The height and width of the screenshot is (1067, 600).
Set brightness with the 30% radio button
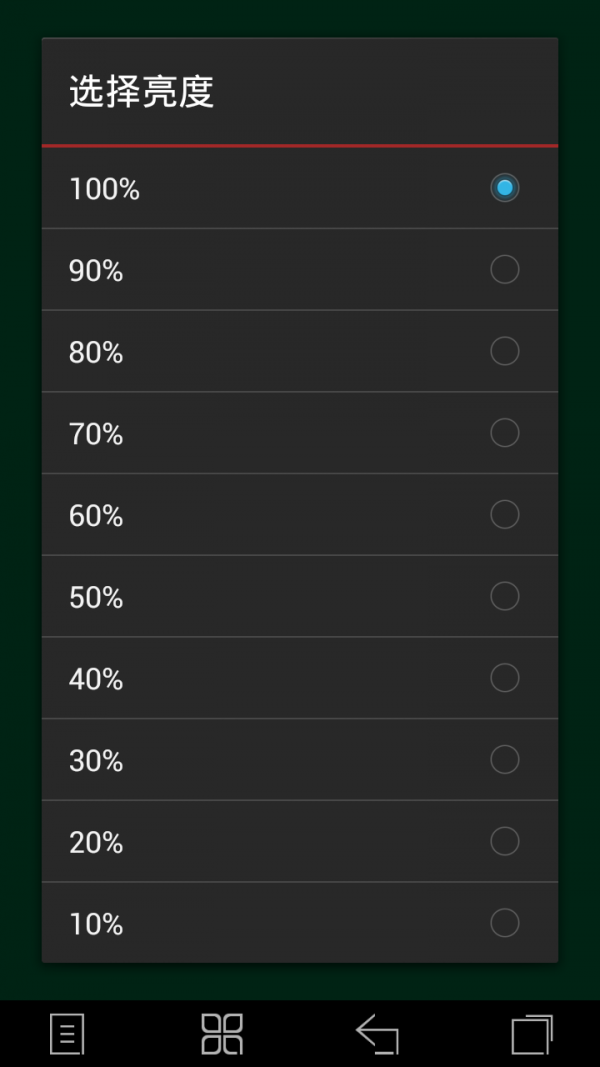pyautogui.click(x=504, y=760)
